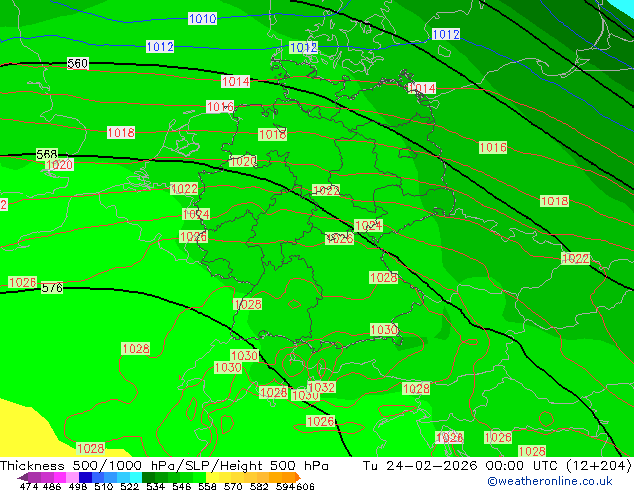Click the black 568 height contour label
This screenshot has height=490, width=634.
pos(47,154)
